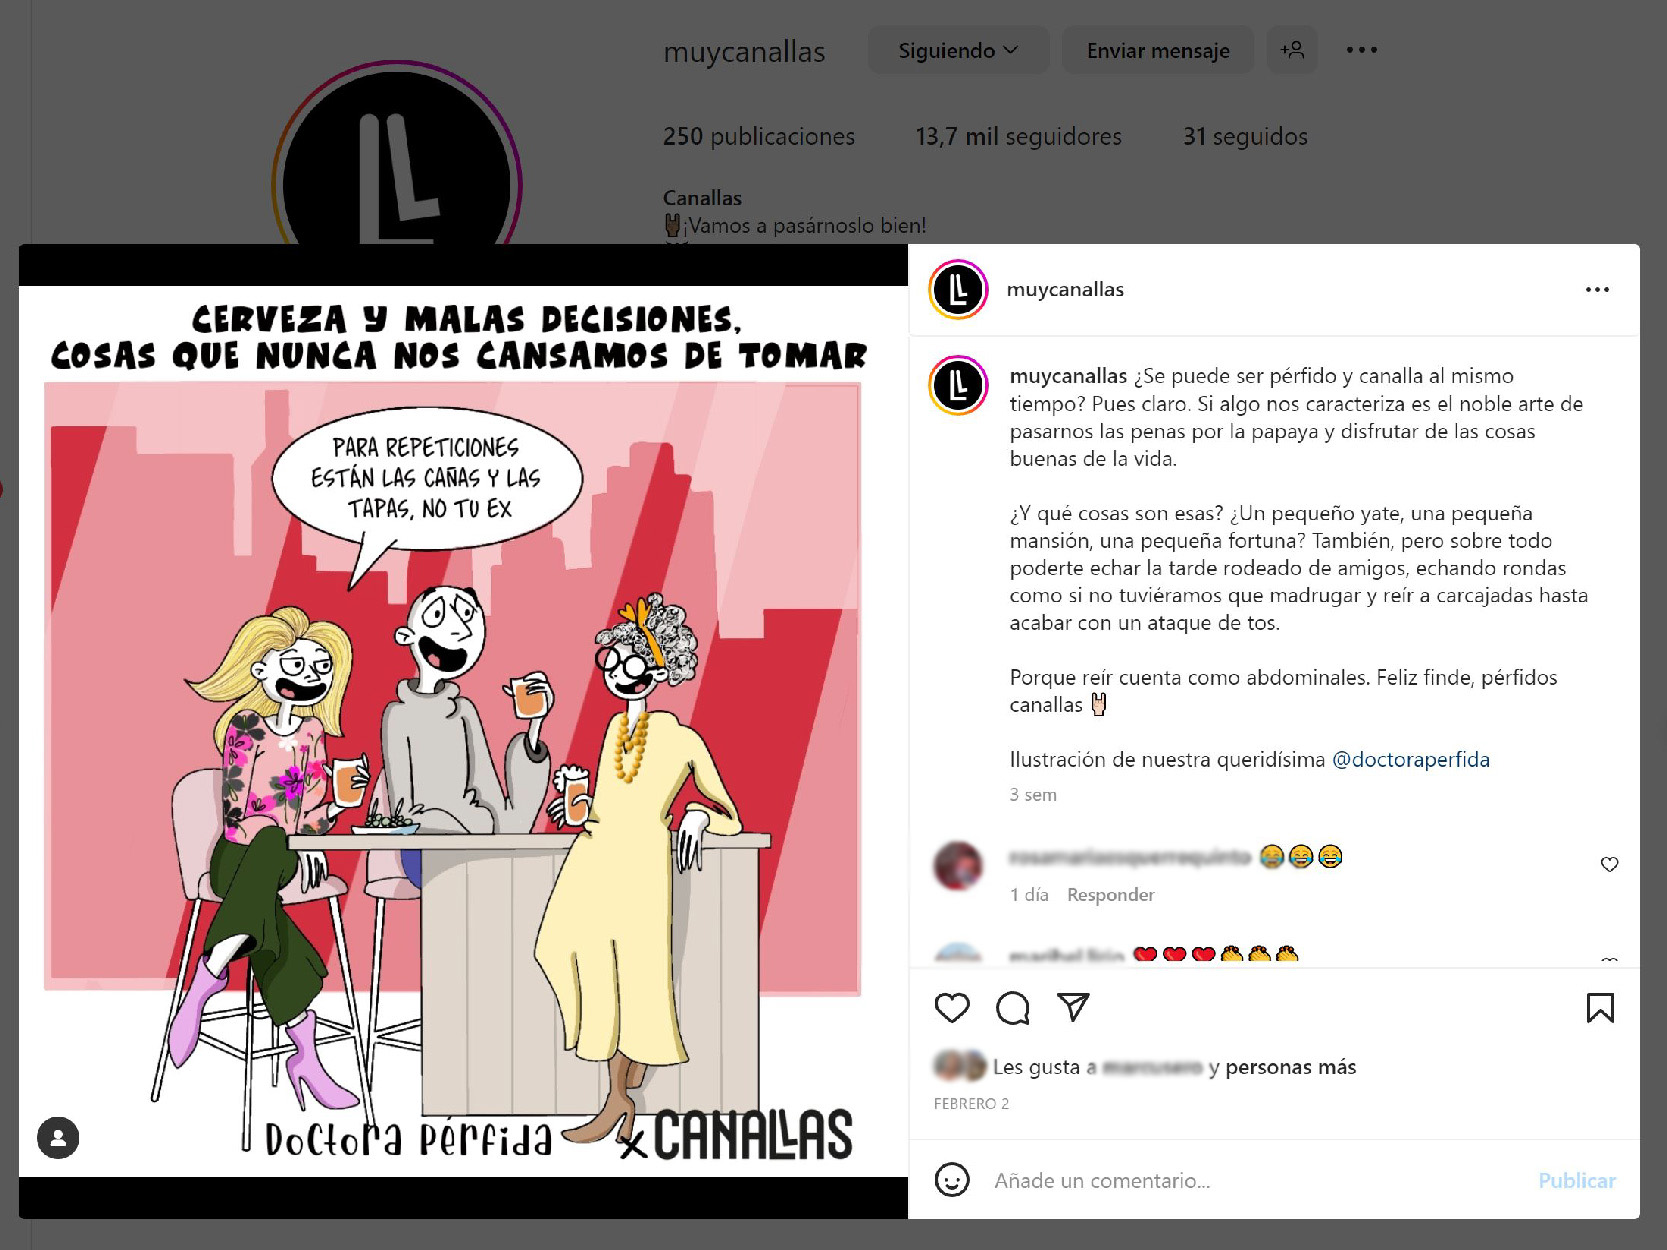The image size is (1667, 1250).
Task: Open the comment speech bubble icon
Action: tap(1012, 1008)
